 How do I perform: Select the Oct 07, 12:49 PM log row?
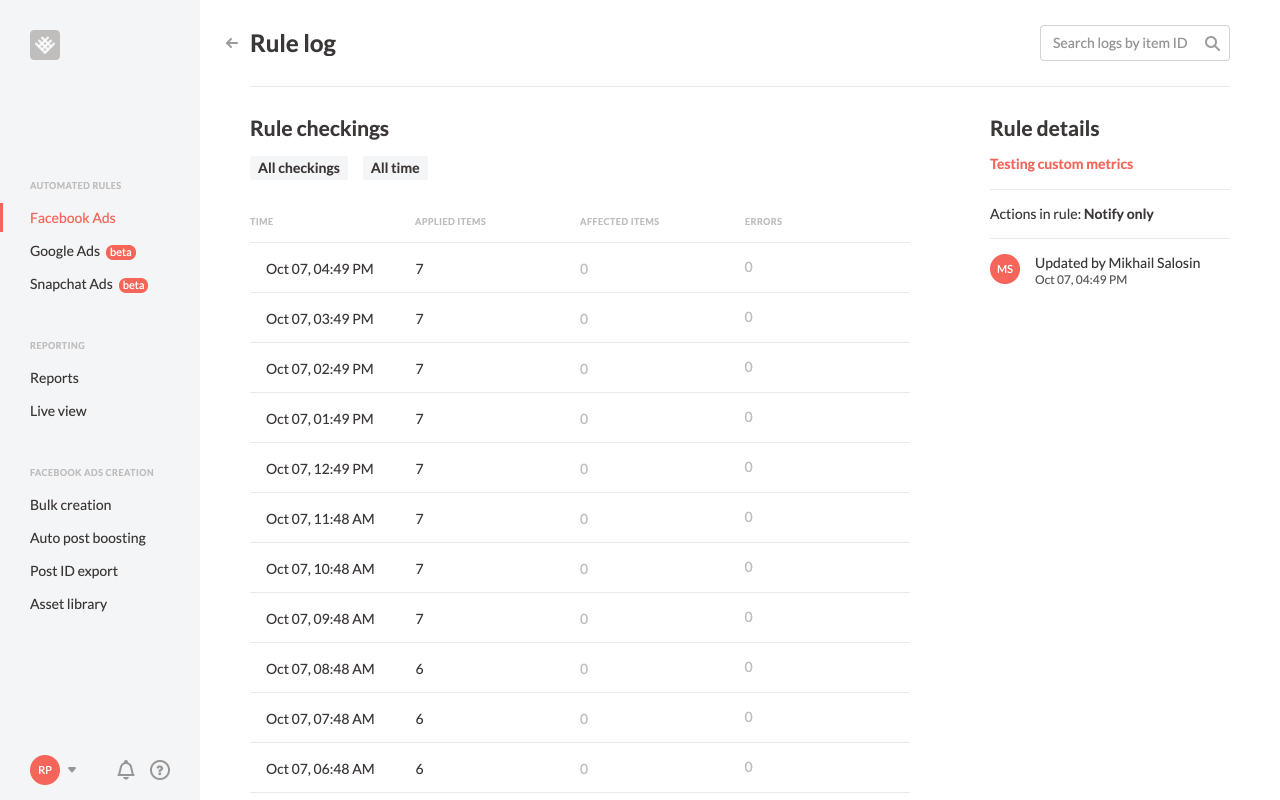coord(580,468)
